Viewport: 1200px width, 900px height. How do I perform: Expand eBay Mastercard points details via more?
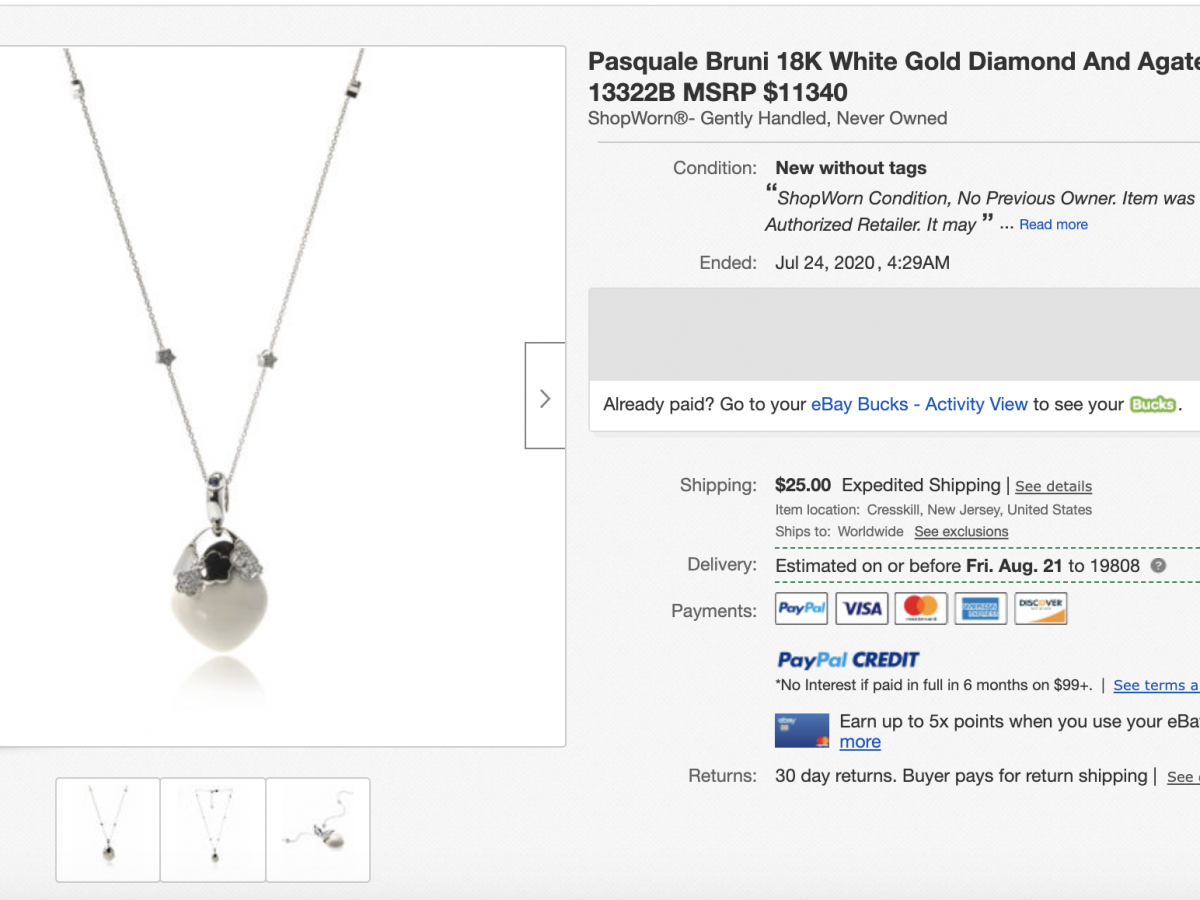(859, 742)
